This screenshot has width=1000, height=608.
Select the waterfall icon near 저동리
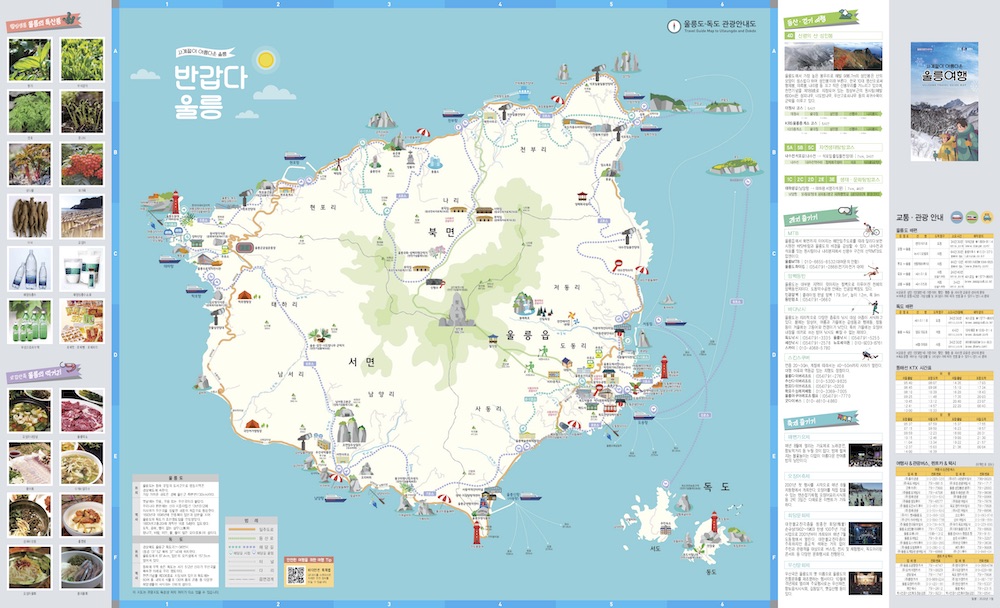point(524,305)
